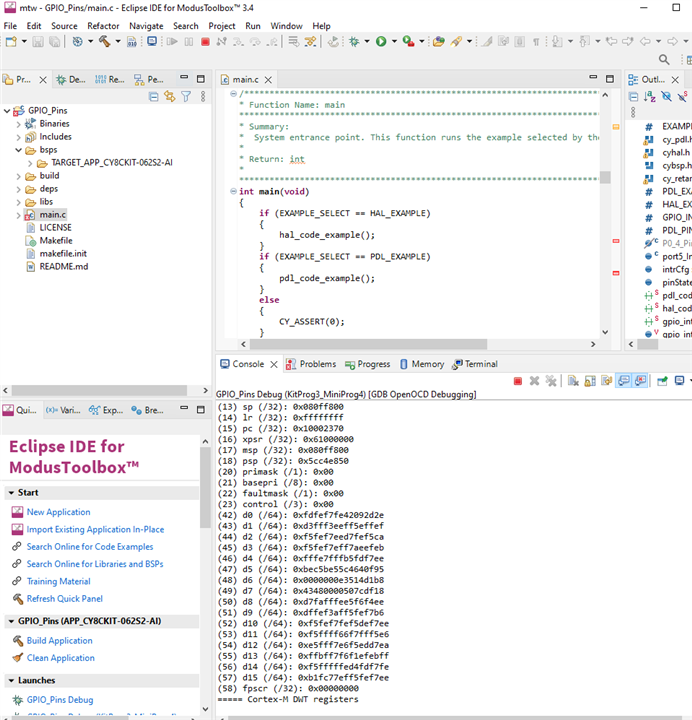Click Search Online for Code Examples link
Screen dimensions: 692x720
click(x=90, y=547)
